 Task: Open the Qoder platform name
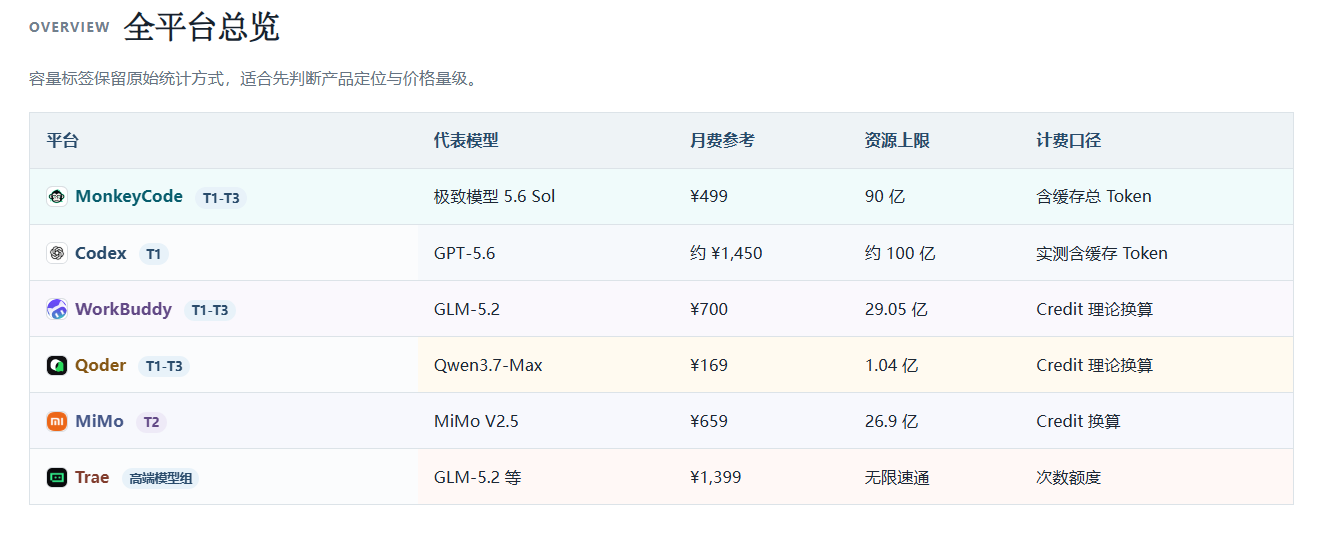101,365
